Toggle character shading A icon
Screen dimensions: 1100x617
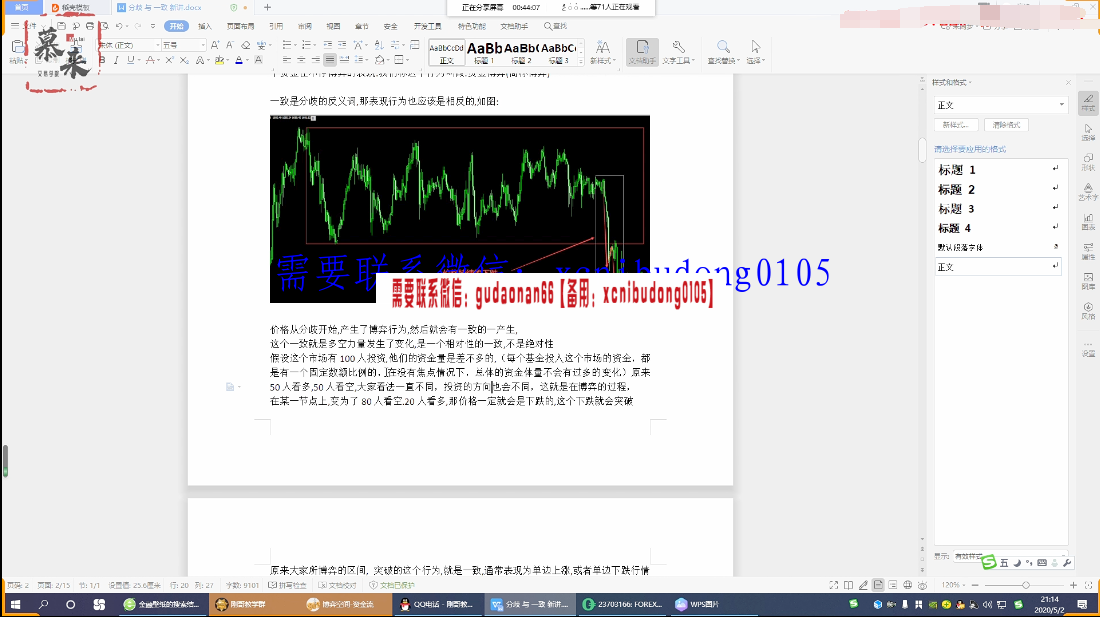(x=258, y=60)
